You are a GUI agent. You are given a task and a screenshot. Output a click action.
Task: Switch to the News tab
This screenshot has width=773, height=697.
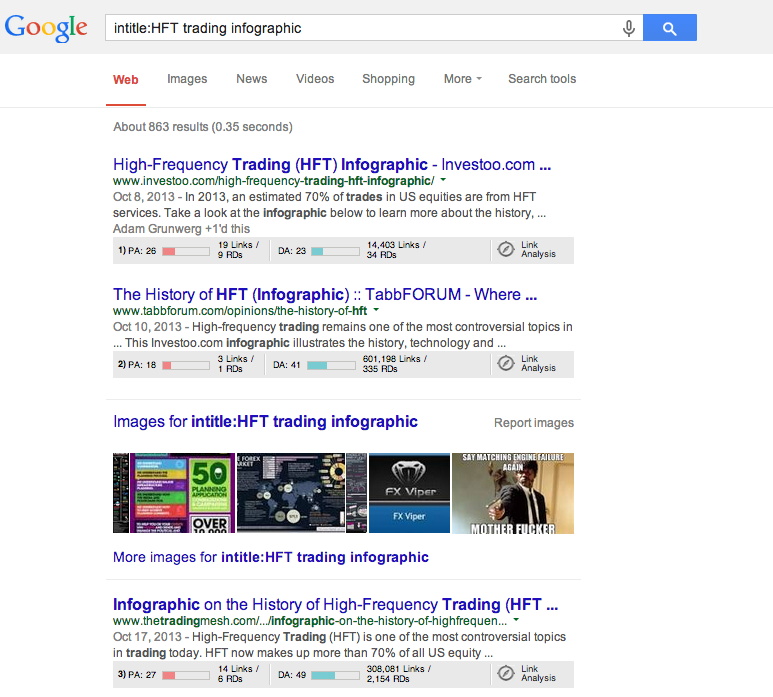251,79
